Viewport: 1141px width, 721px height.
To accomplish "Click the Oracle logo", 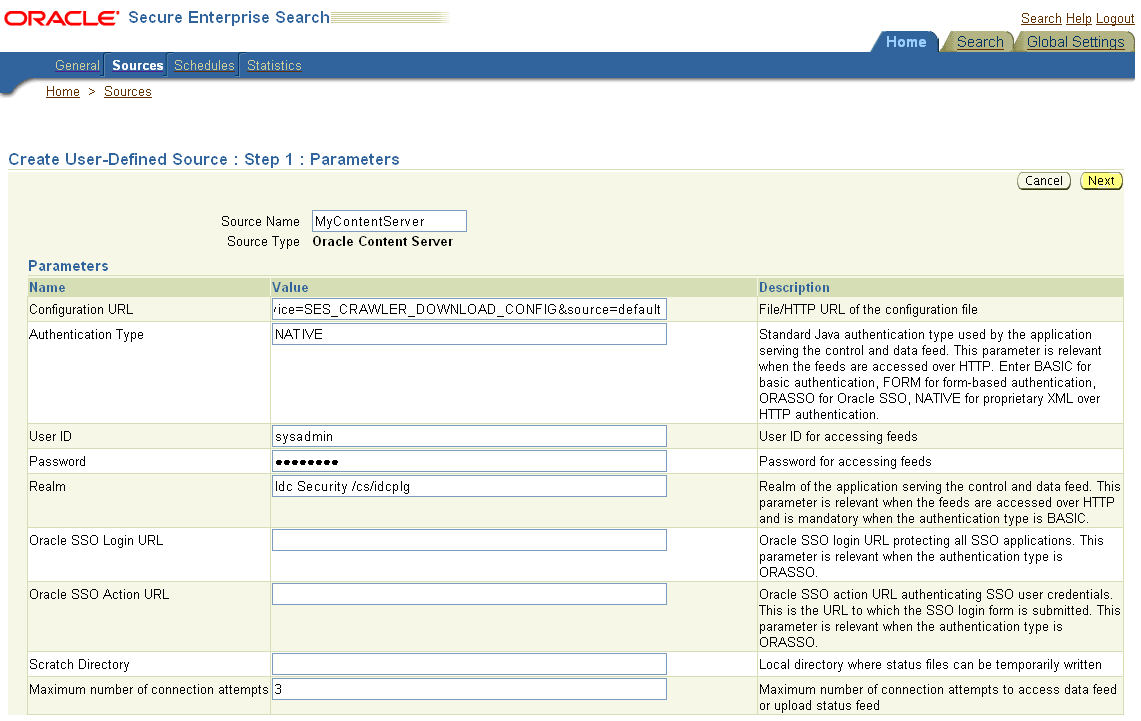I will click(x=60, y=17).
